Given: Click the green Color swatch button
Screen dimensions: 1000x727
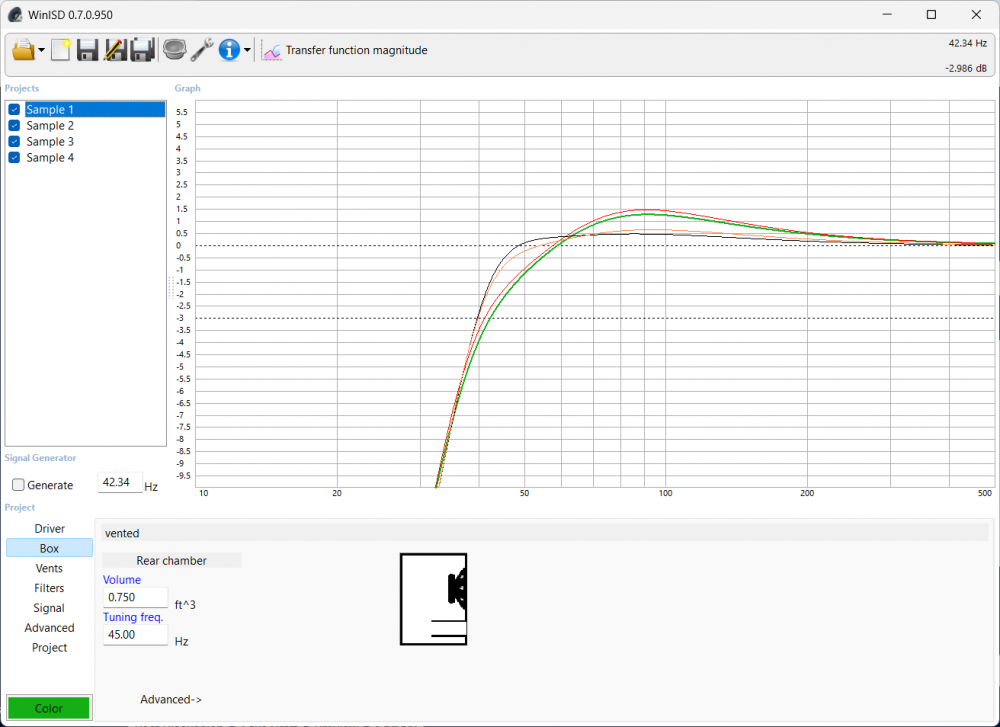Looking at the screenshot, I should point(49,708).
